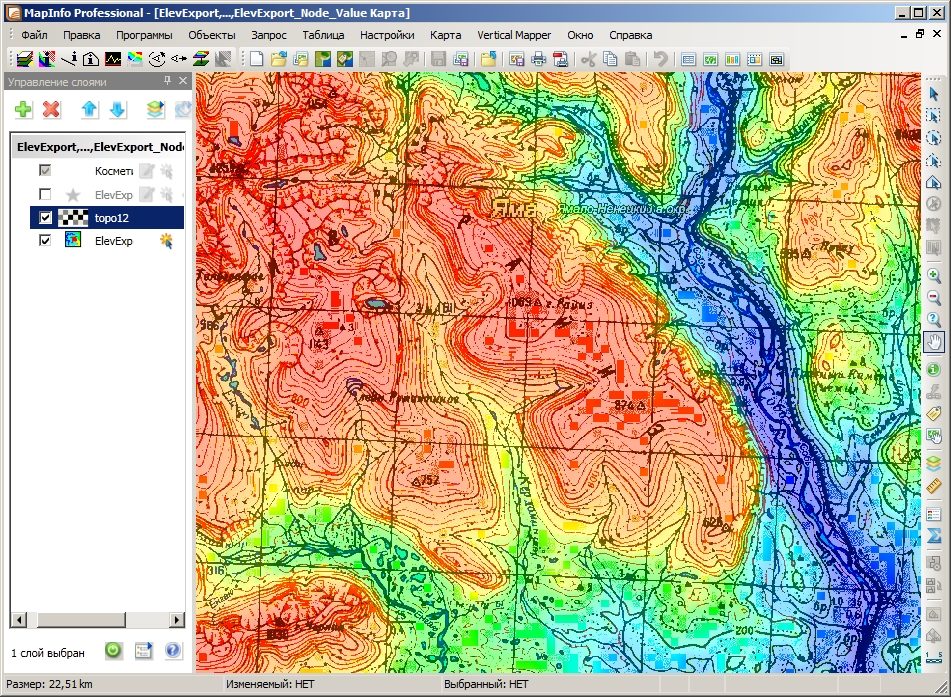Click the house-shaped region info tool icon

91,59
